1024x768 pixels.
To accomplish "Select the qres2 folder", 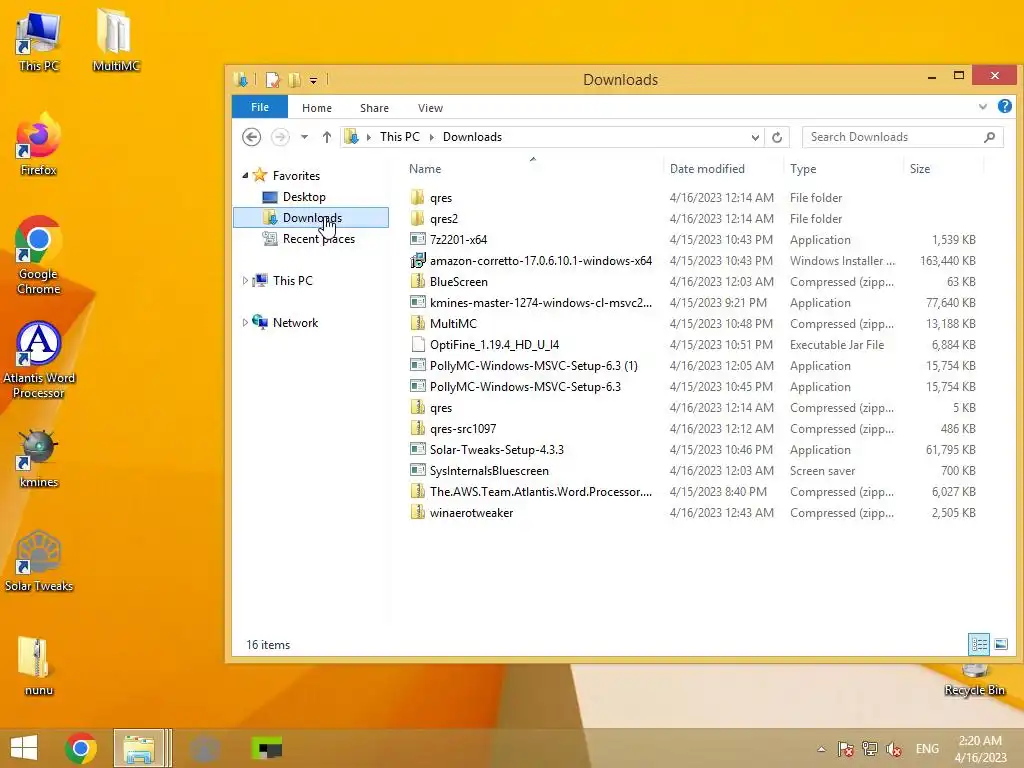I will 444,219.
